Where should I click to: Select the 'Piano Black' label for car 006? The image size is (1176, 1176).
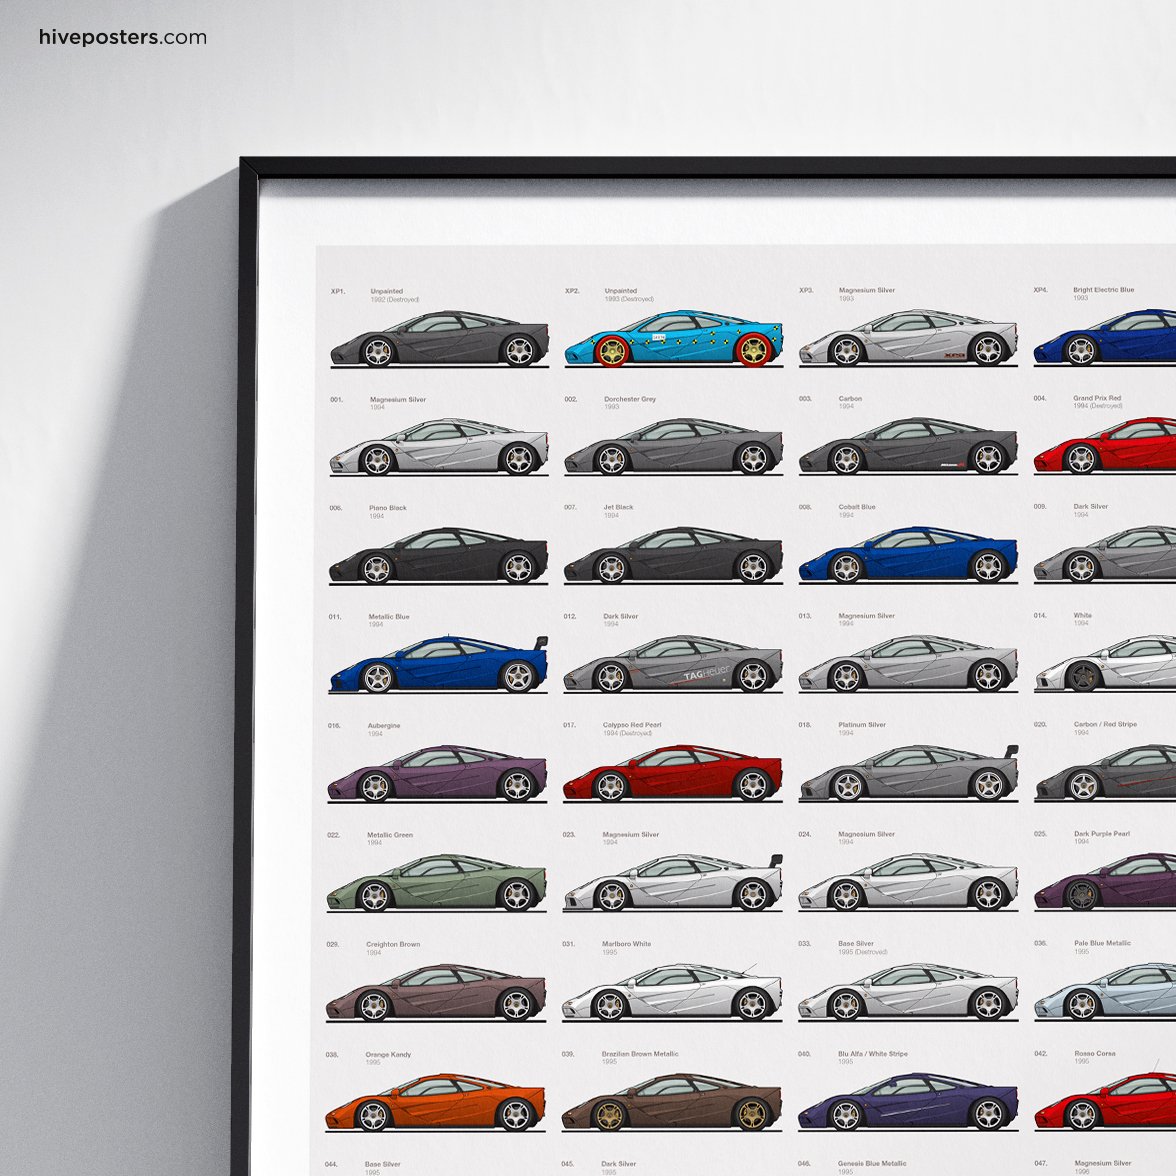(x=388, y=508)
